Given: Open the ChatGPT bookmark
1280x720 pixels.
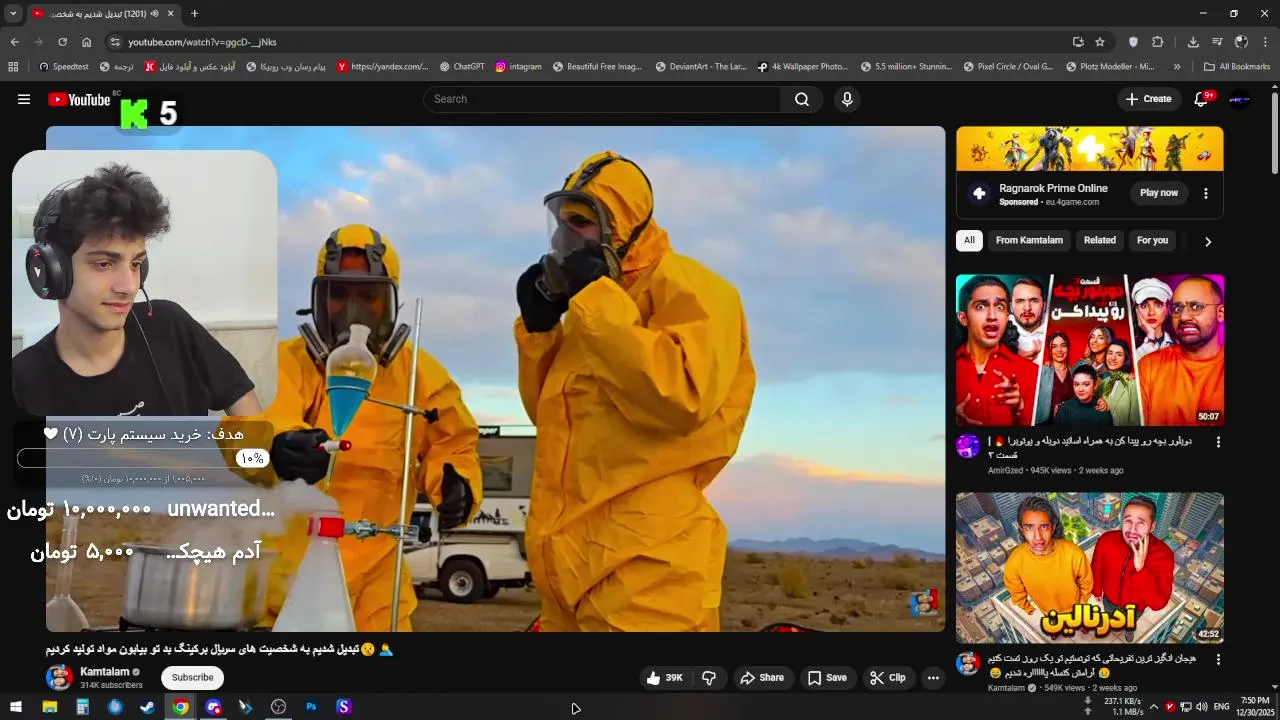Looking at the screenshot, I should 462,67.
